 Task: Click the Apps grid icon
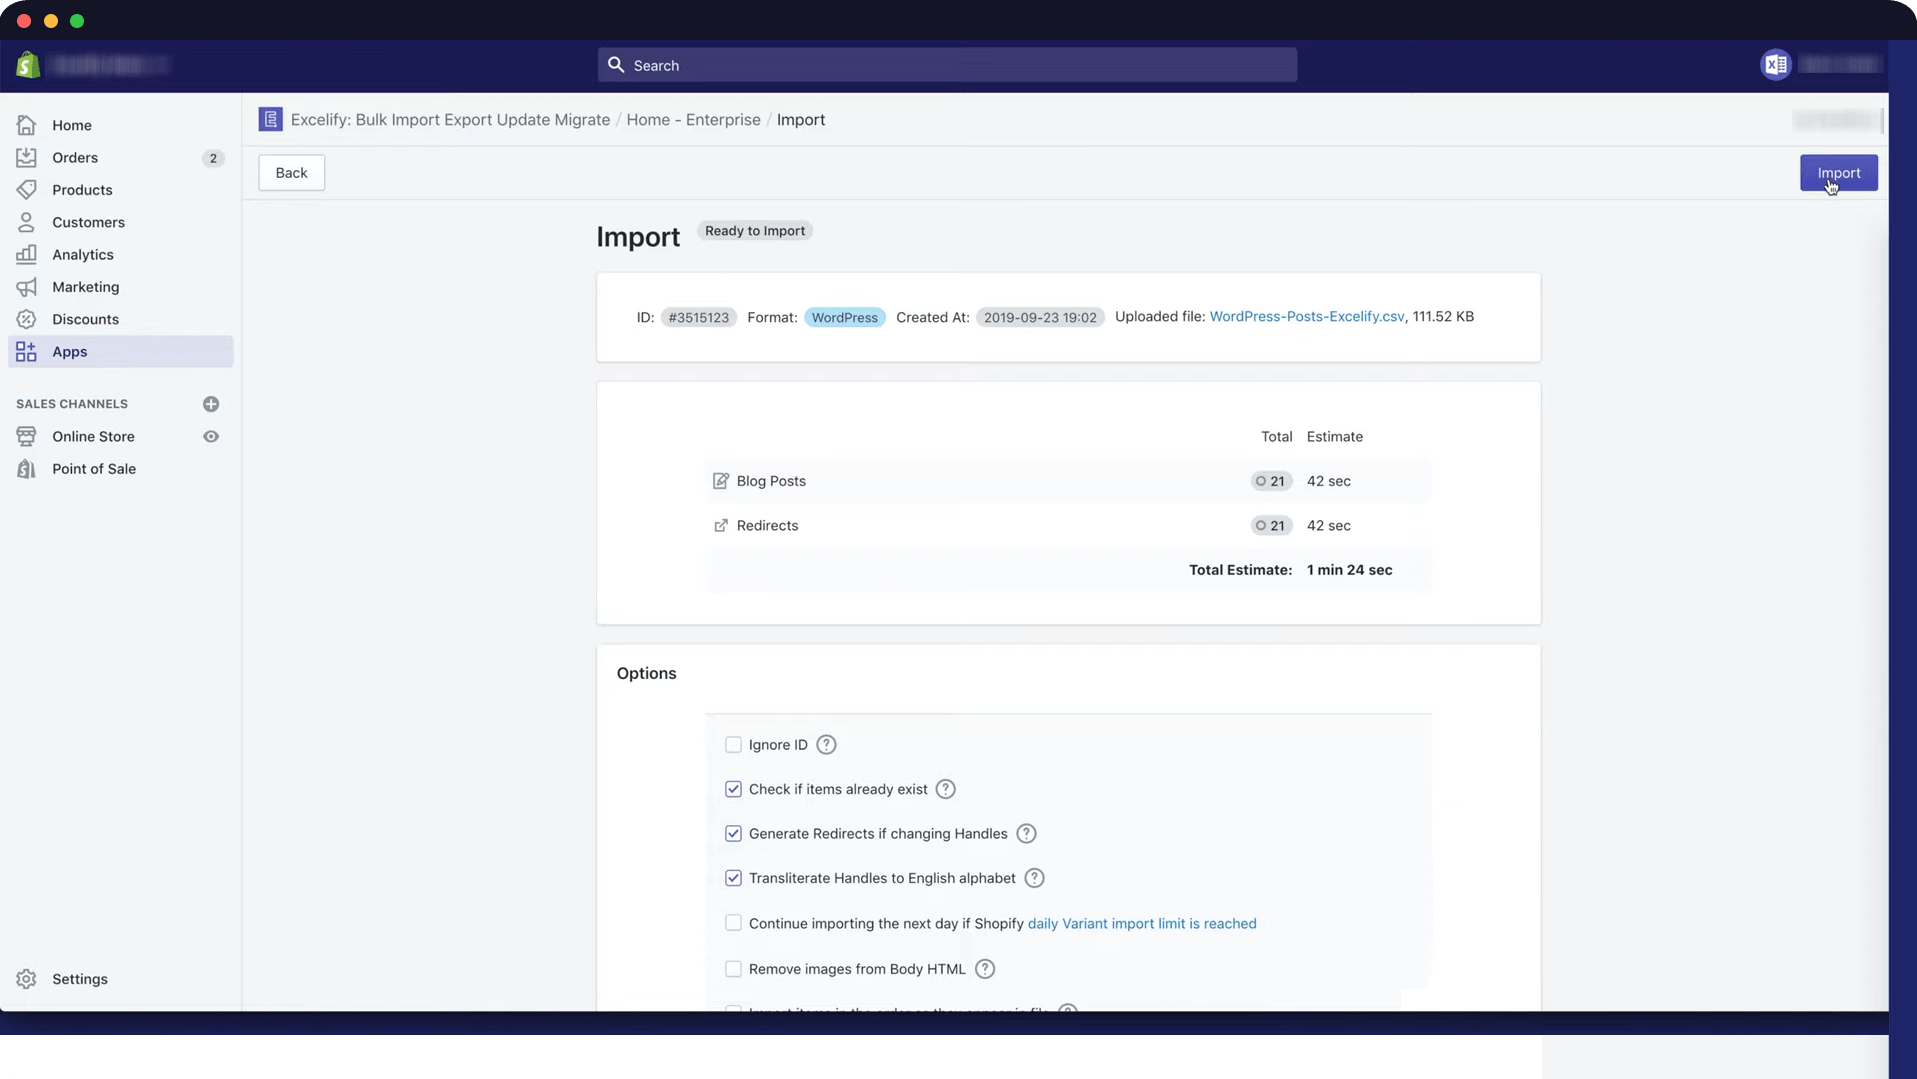(x=26, y=351)
